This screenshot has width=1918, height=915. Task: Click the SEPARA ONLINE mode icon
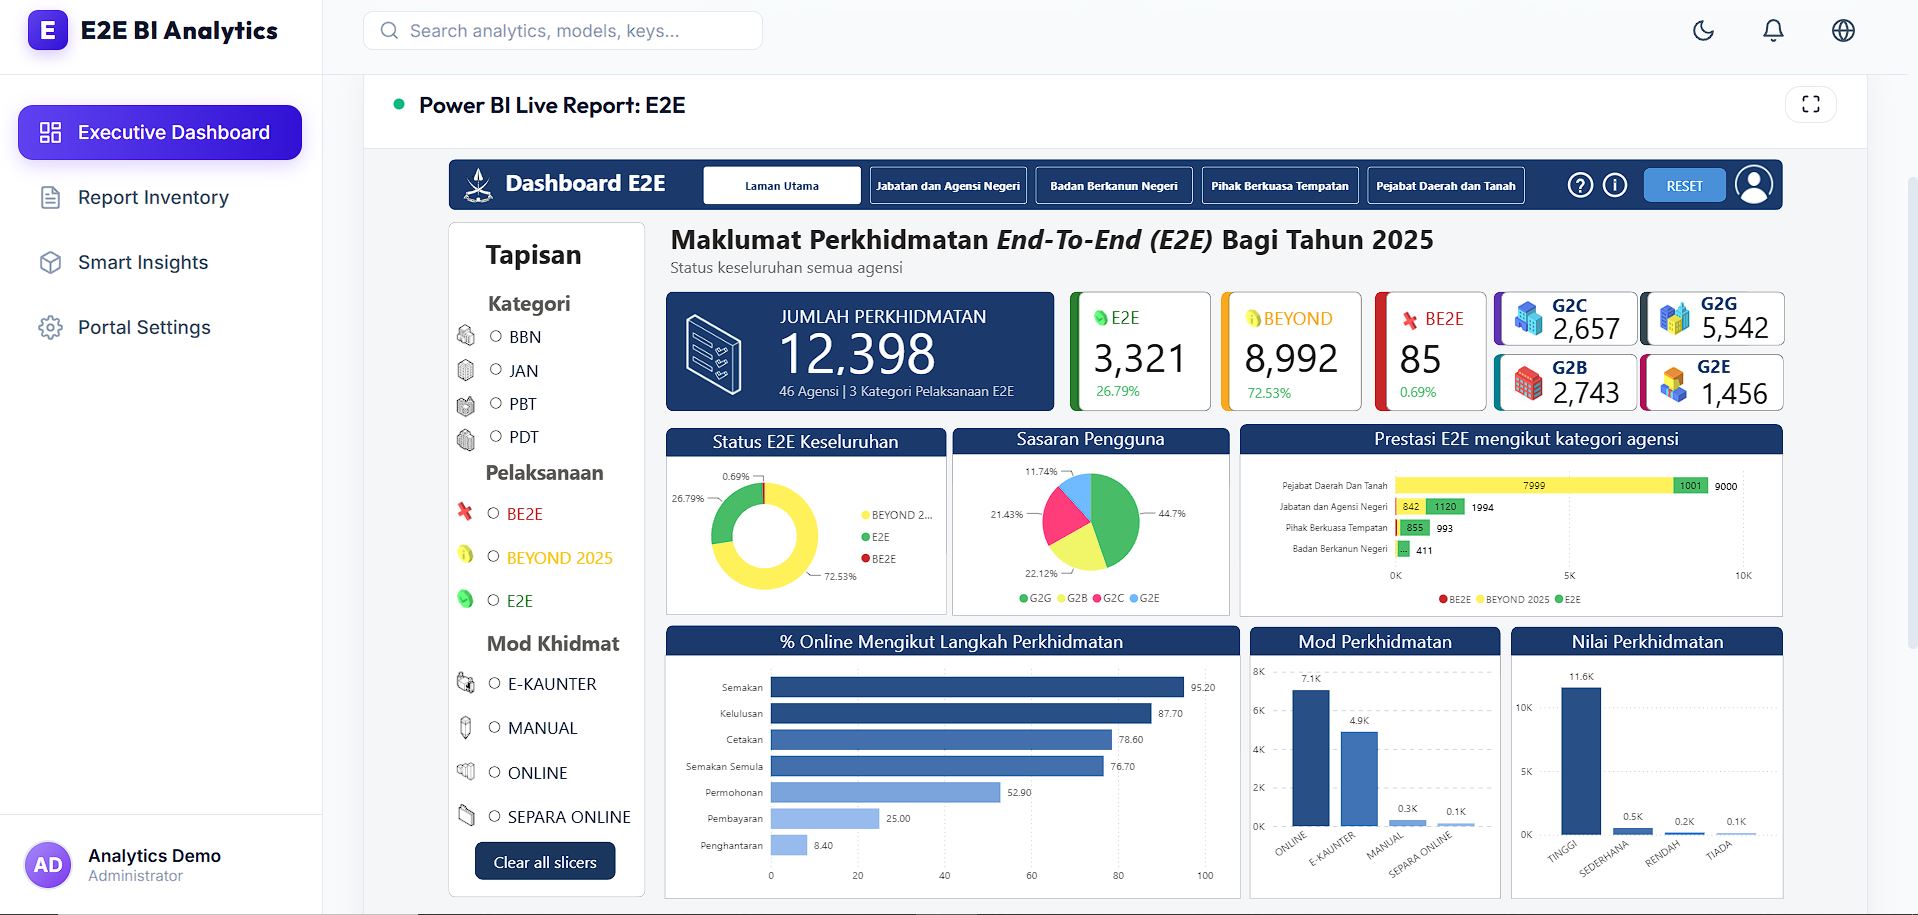465,815
